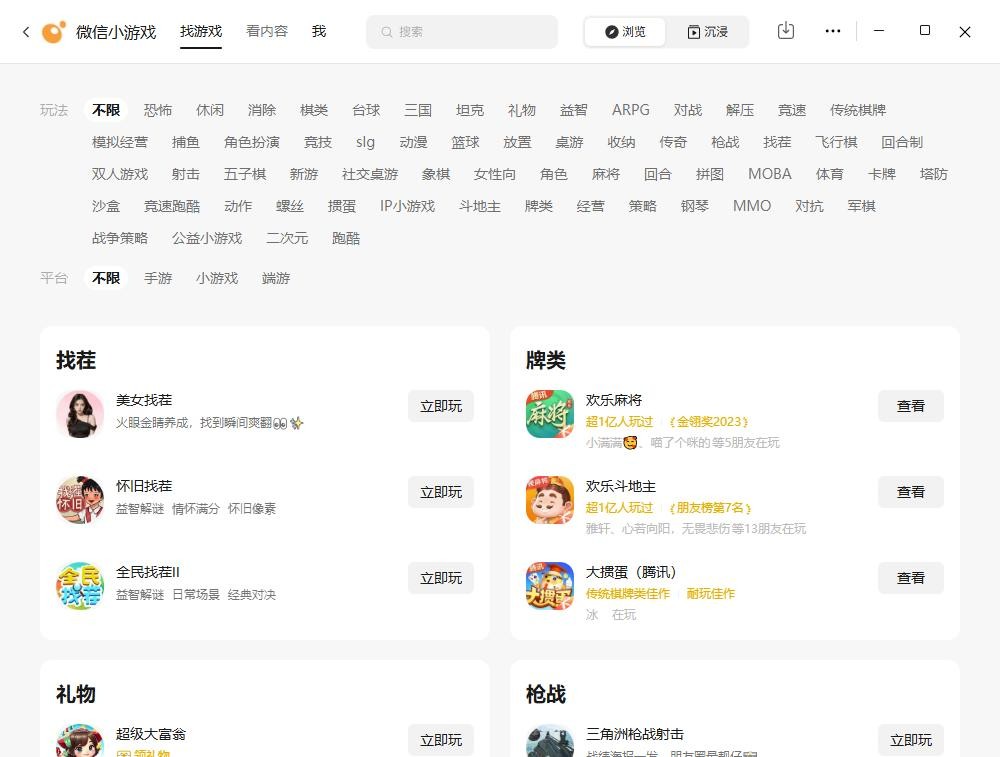
Task: Open 欢乐斗地主 game icon
Action: [550, 500]
